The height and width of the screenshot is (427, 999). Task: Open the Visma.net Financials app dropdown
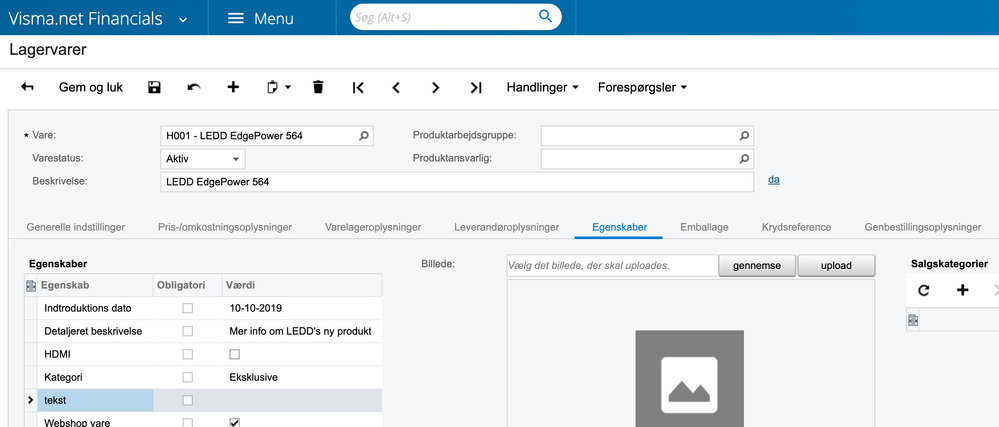pyautogui.click(x=183, y=20)
